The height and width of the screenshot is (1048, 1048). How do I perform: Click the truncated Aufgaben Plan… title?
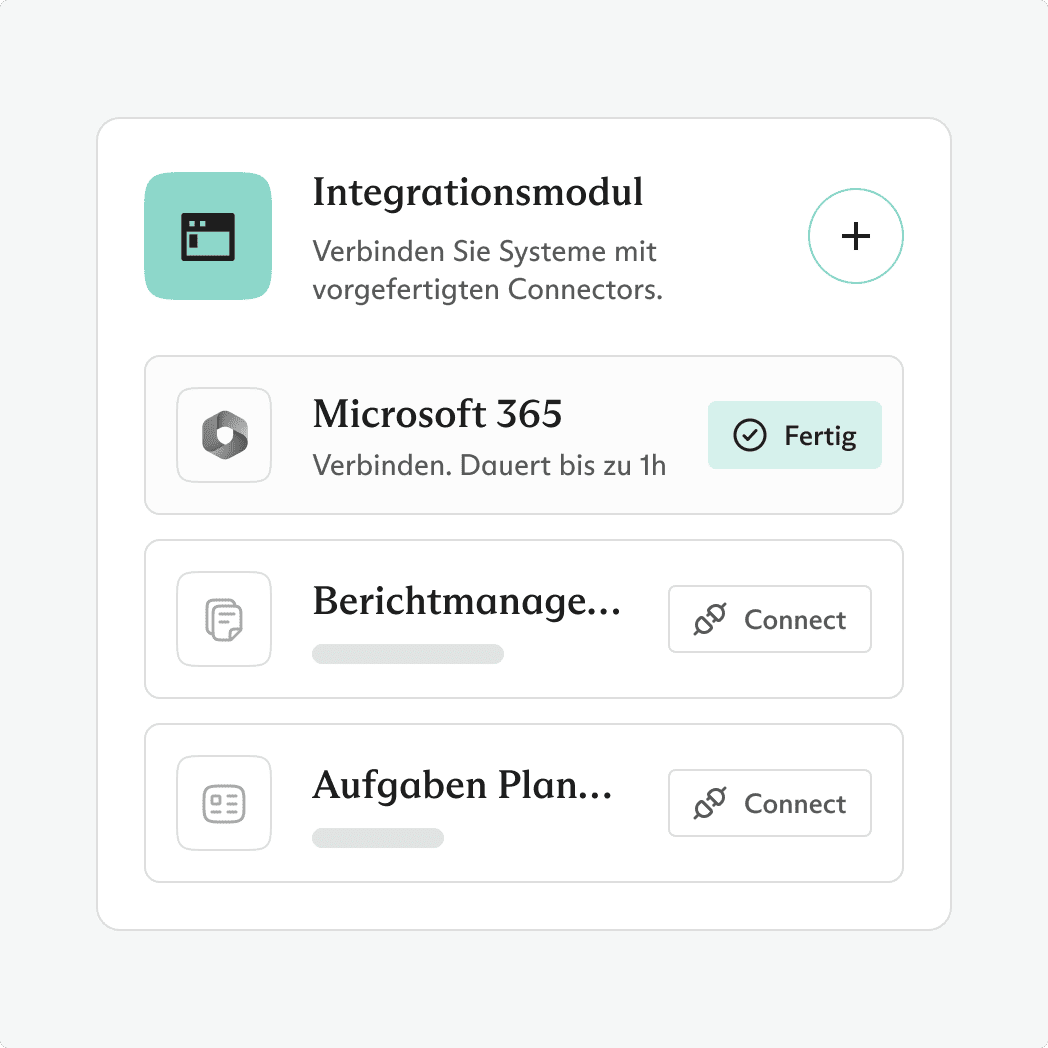462,786
